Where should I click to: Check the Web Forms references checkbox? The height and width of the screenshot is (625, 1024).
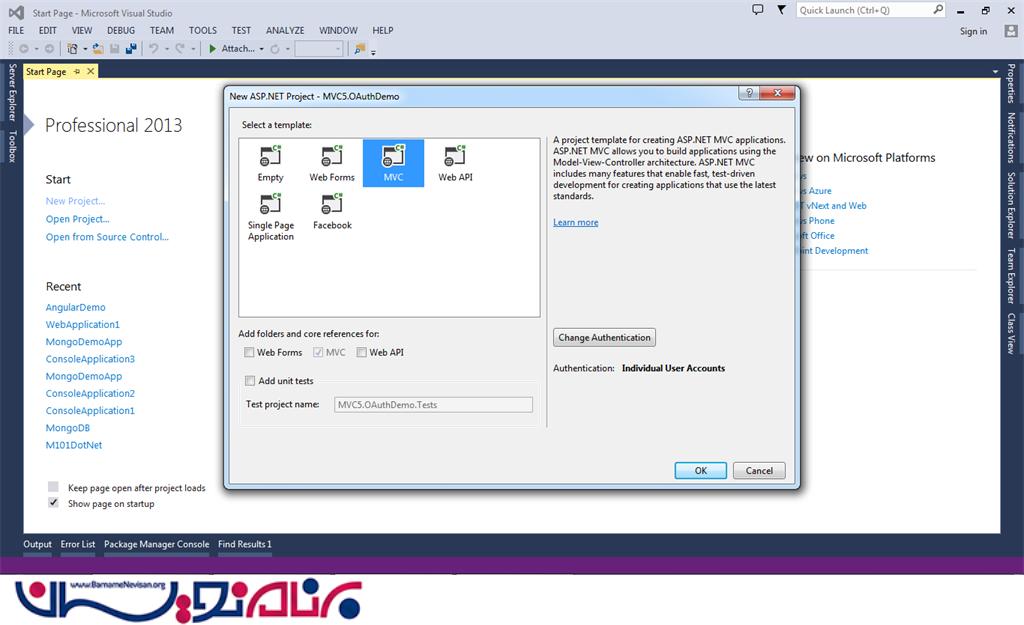(x=249, y=353)
